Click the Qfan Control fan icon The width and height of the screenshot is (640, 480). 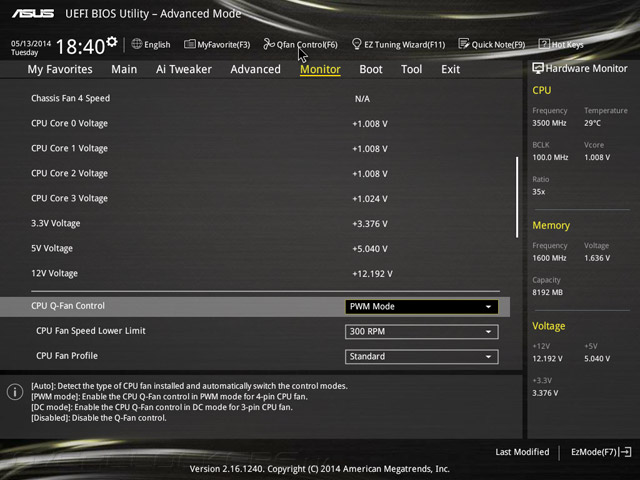click(269, 44)
